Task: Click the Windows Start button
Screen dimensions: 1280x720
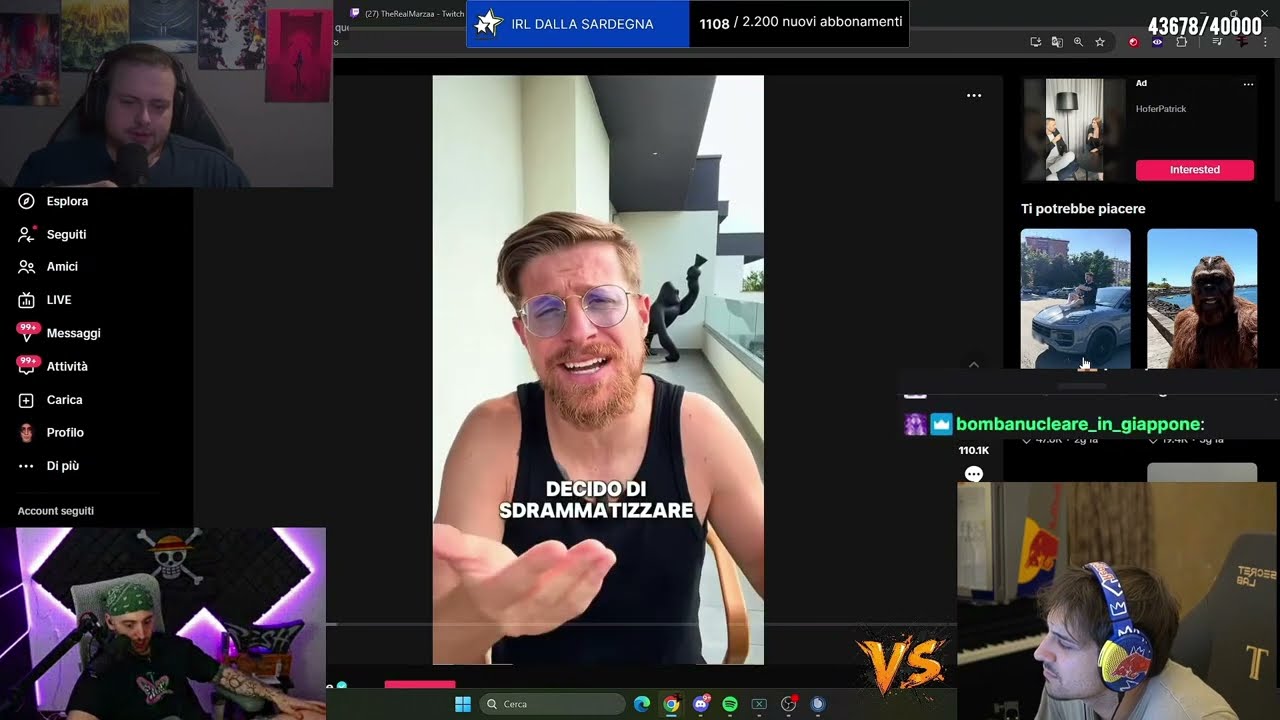Action: pyautogui.click(x=463, y=704)
